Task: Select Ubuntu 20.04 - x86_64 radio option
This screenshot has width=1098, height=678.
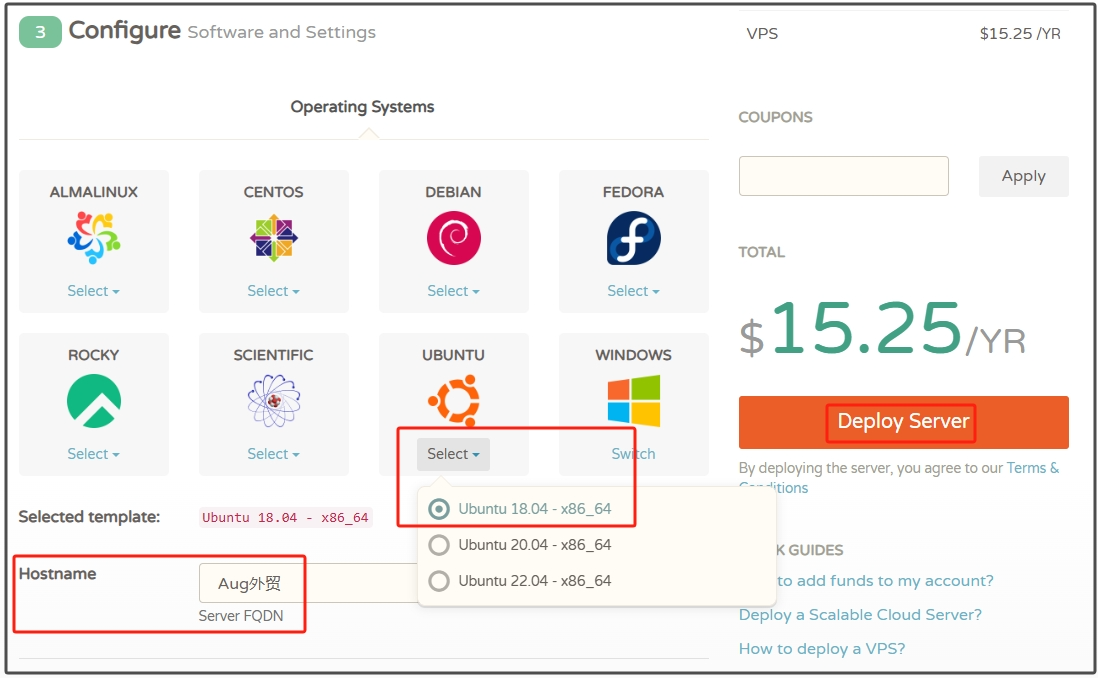Action: tap(439, 545)
